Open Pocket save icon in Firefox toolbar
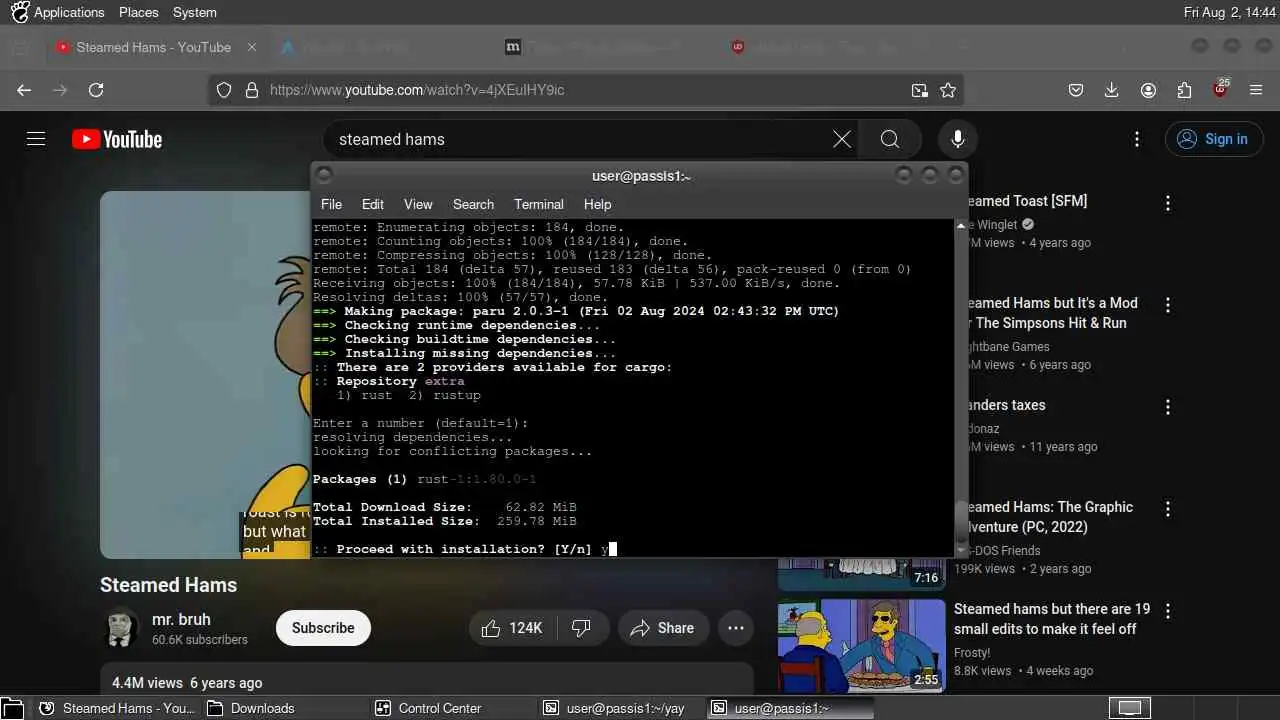 [x=1076, y=90]
